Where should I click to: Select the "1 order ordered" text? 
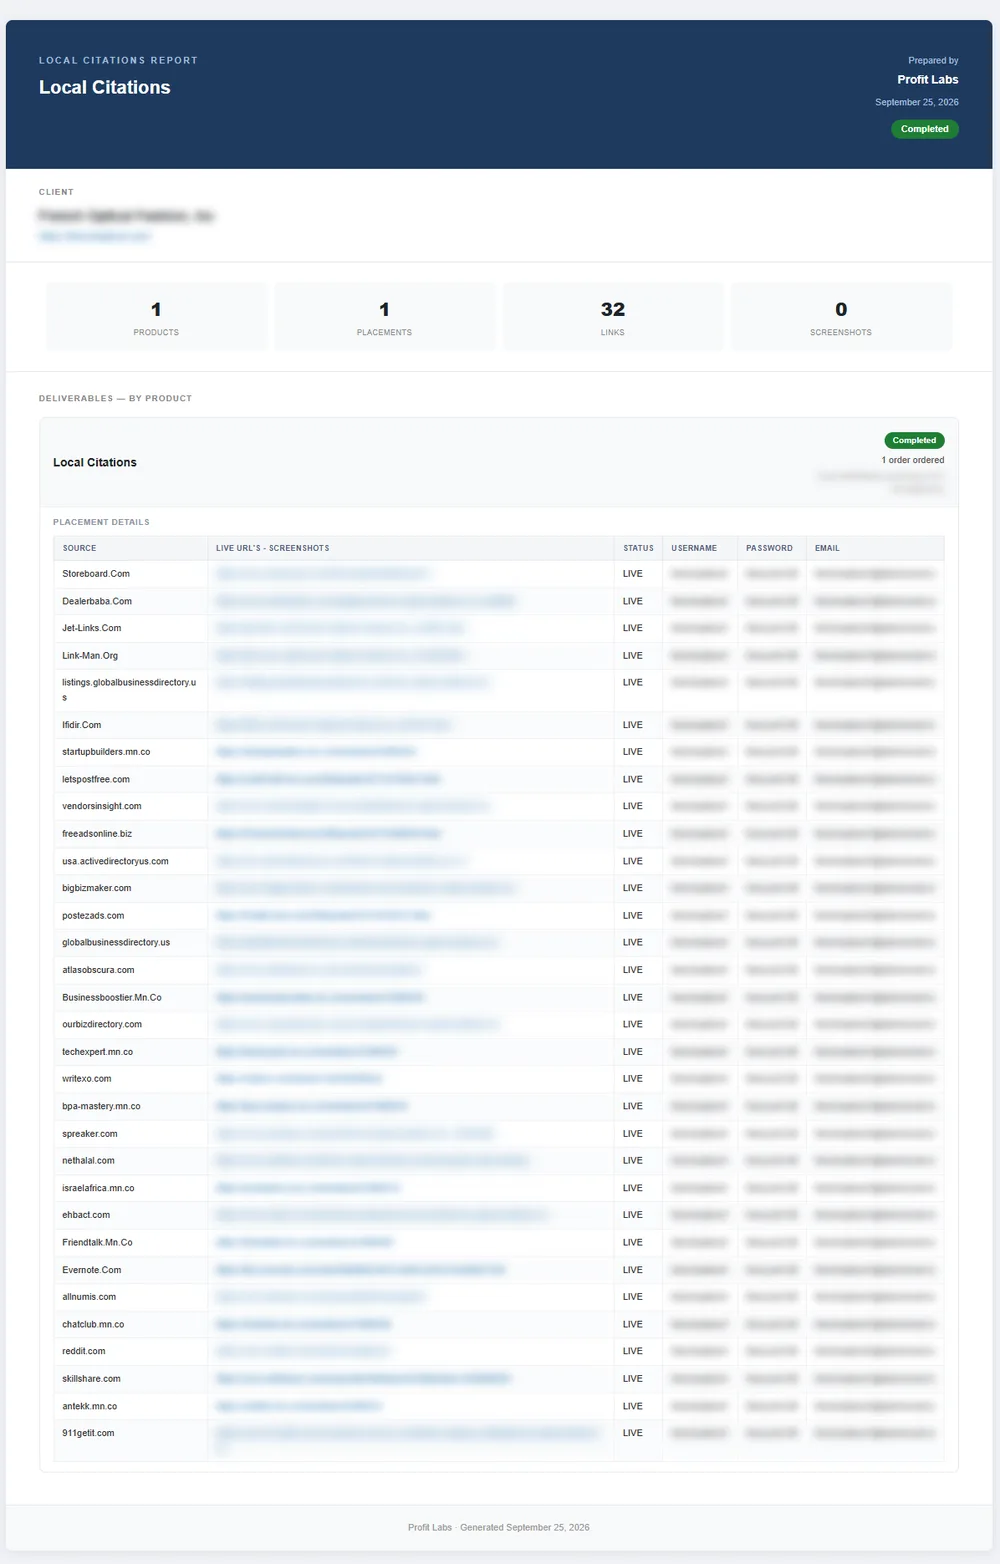coord(913,460)
